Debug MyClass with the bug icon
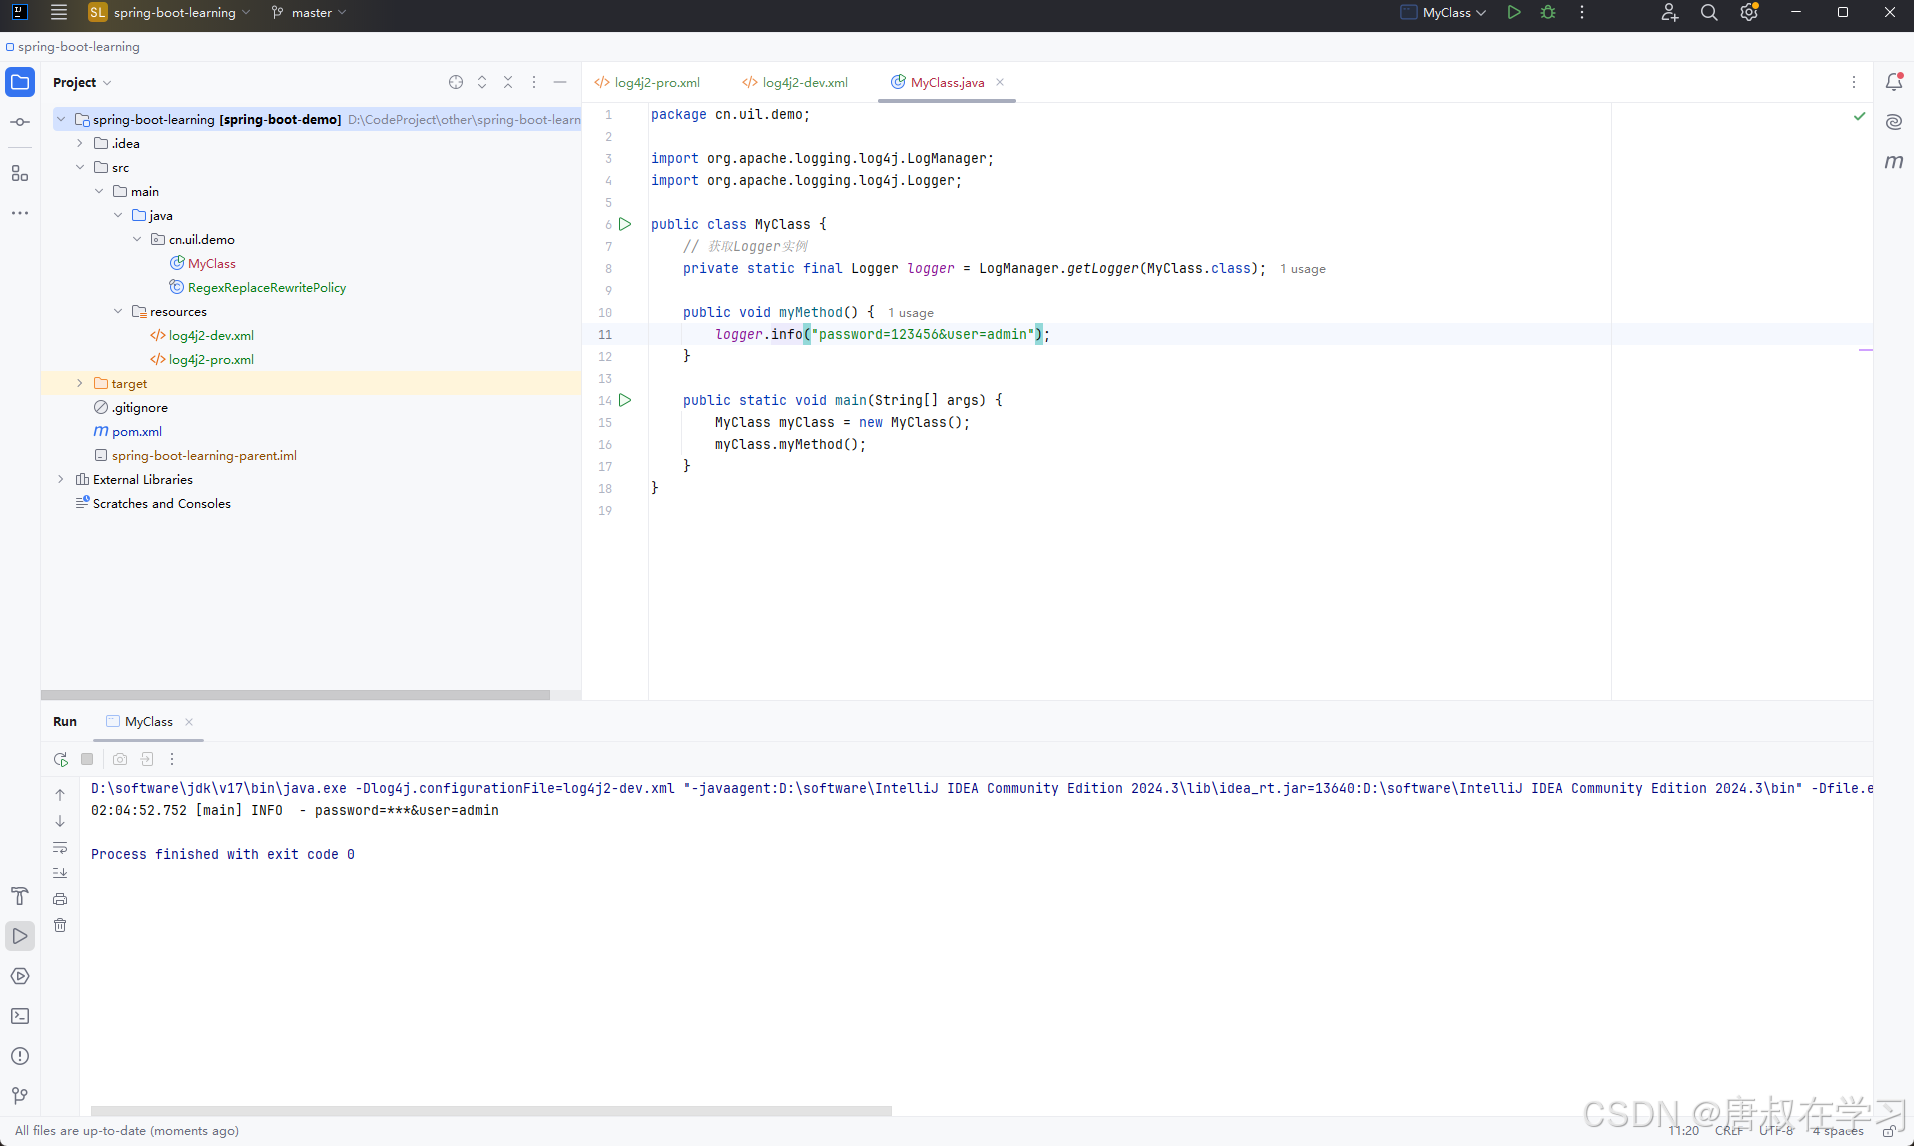The height and width of the screenshot is (1146, 1914). point(1548,13)
